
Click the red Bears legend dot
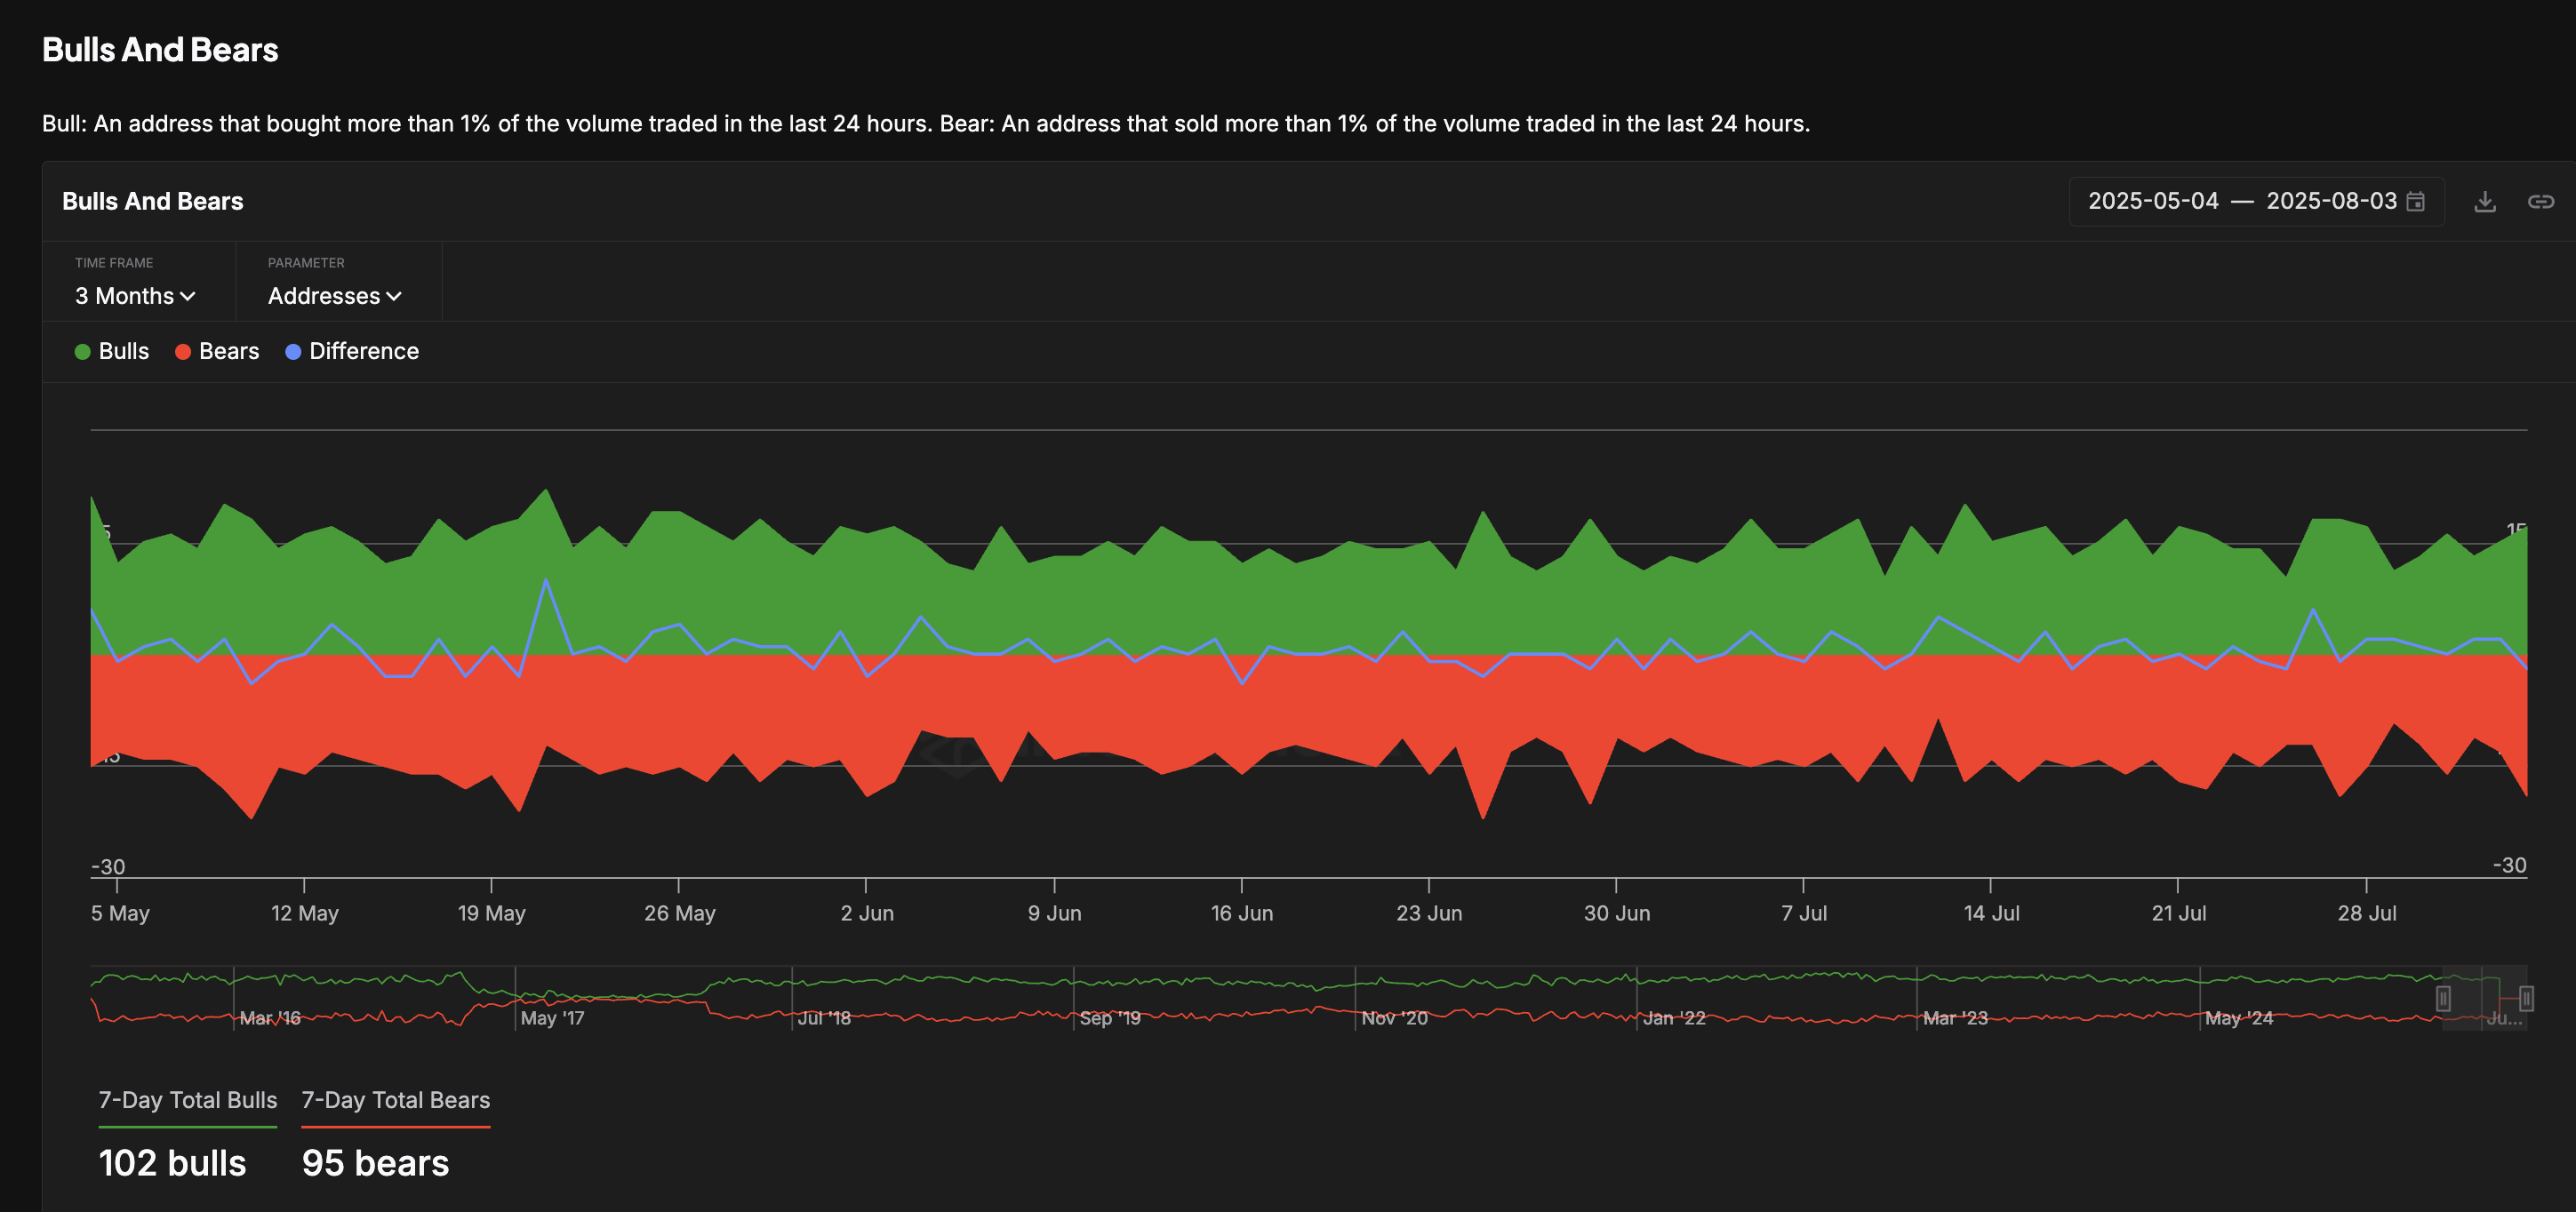[183, 351]
